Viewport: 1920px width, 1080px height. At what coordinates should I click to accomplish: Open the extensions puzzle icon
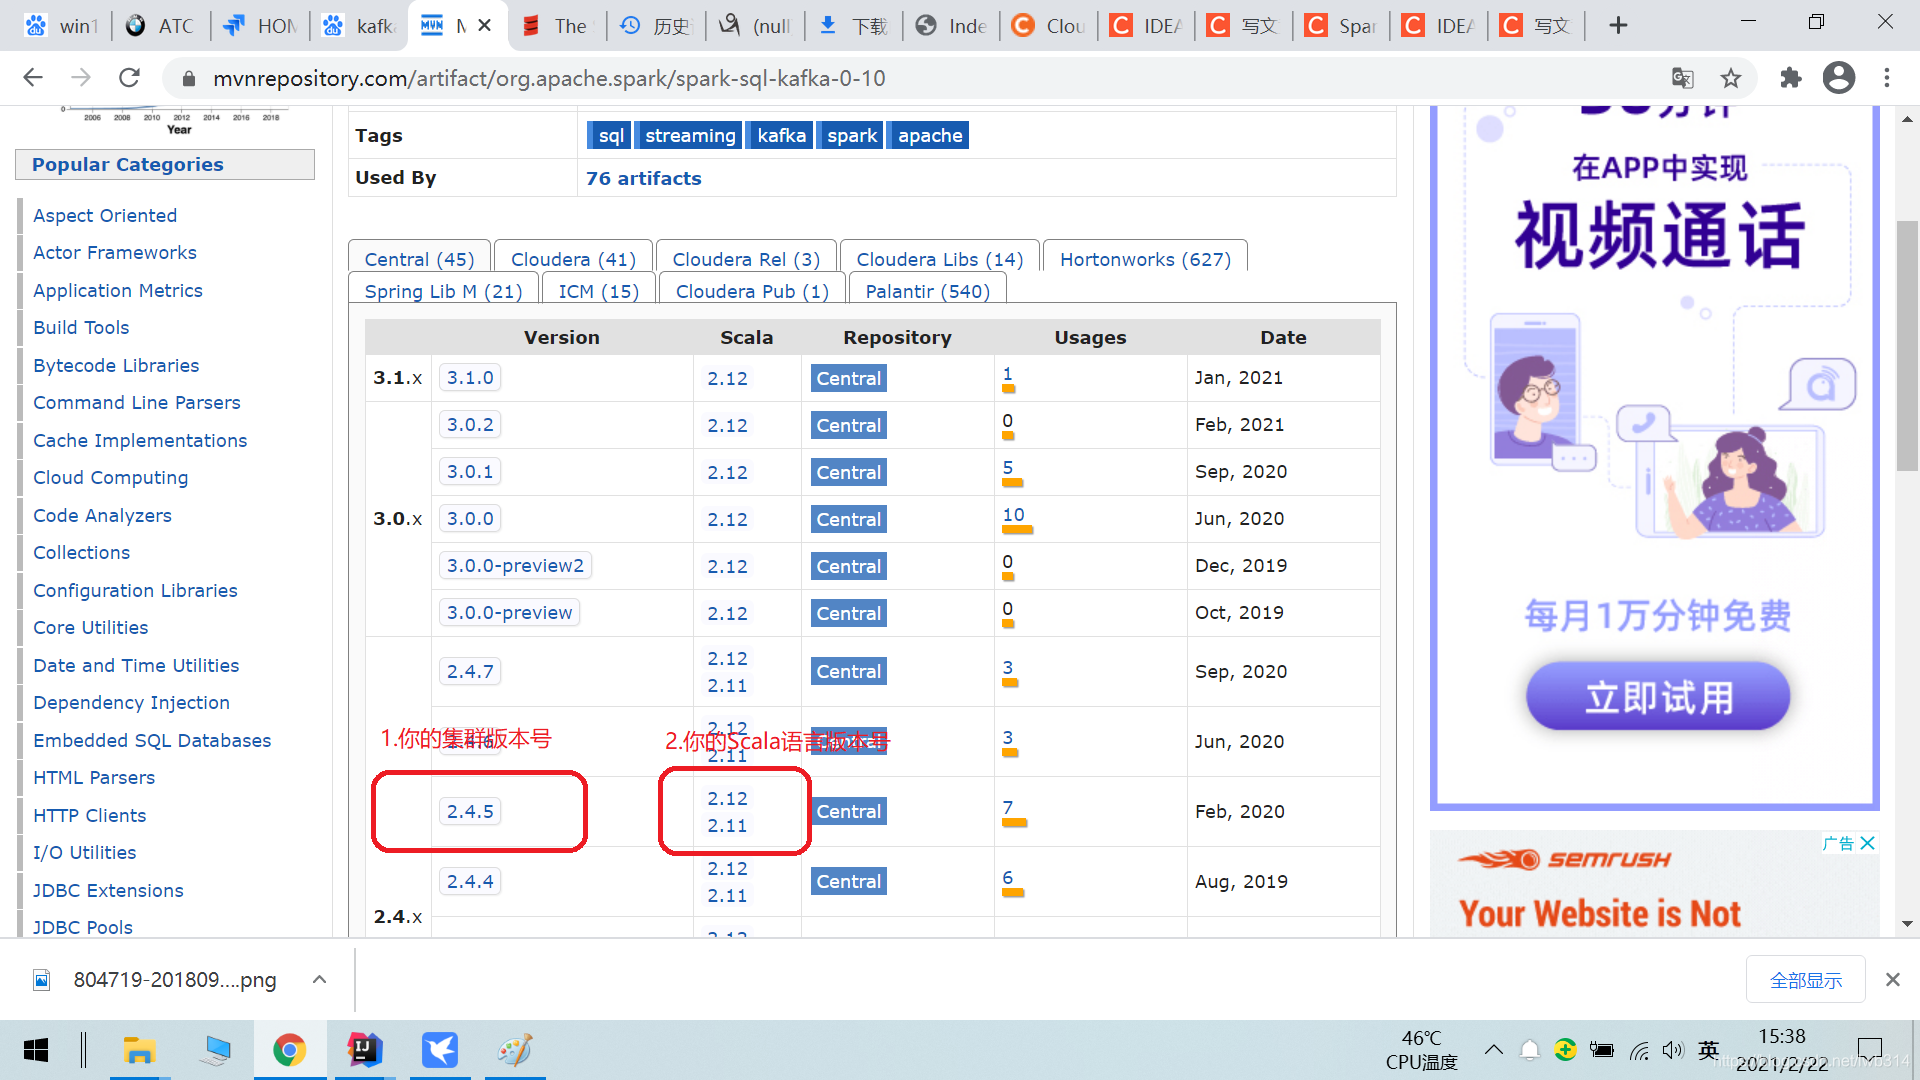(x=1791, y=78)
